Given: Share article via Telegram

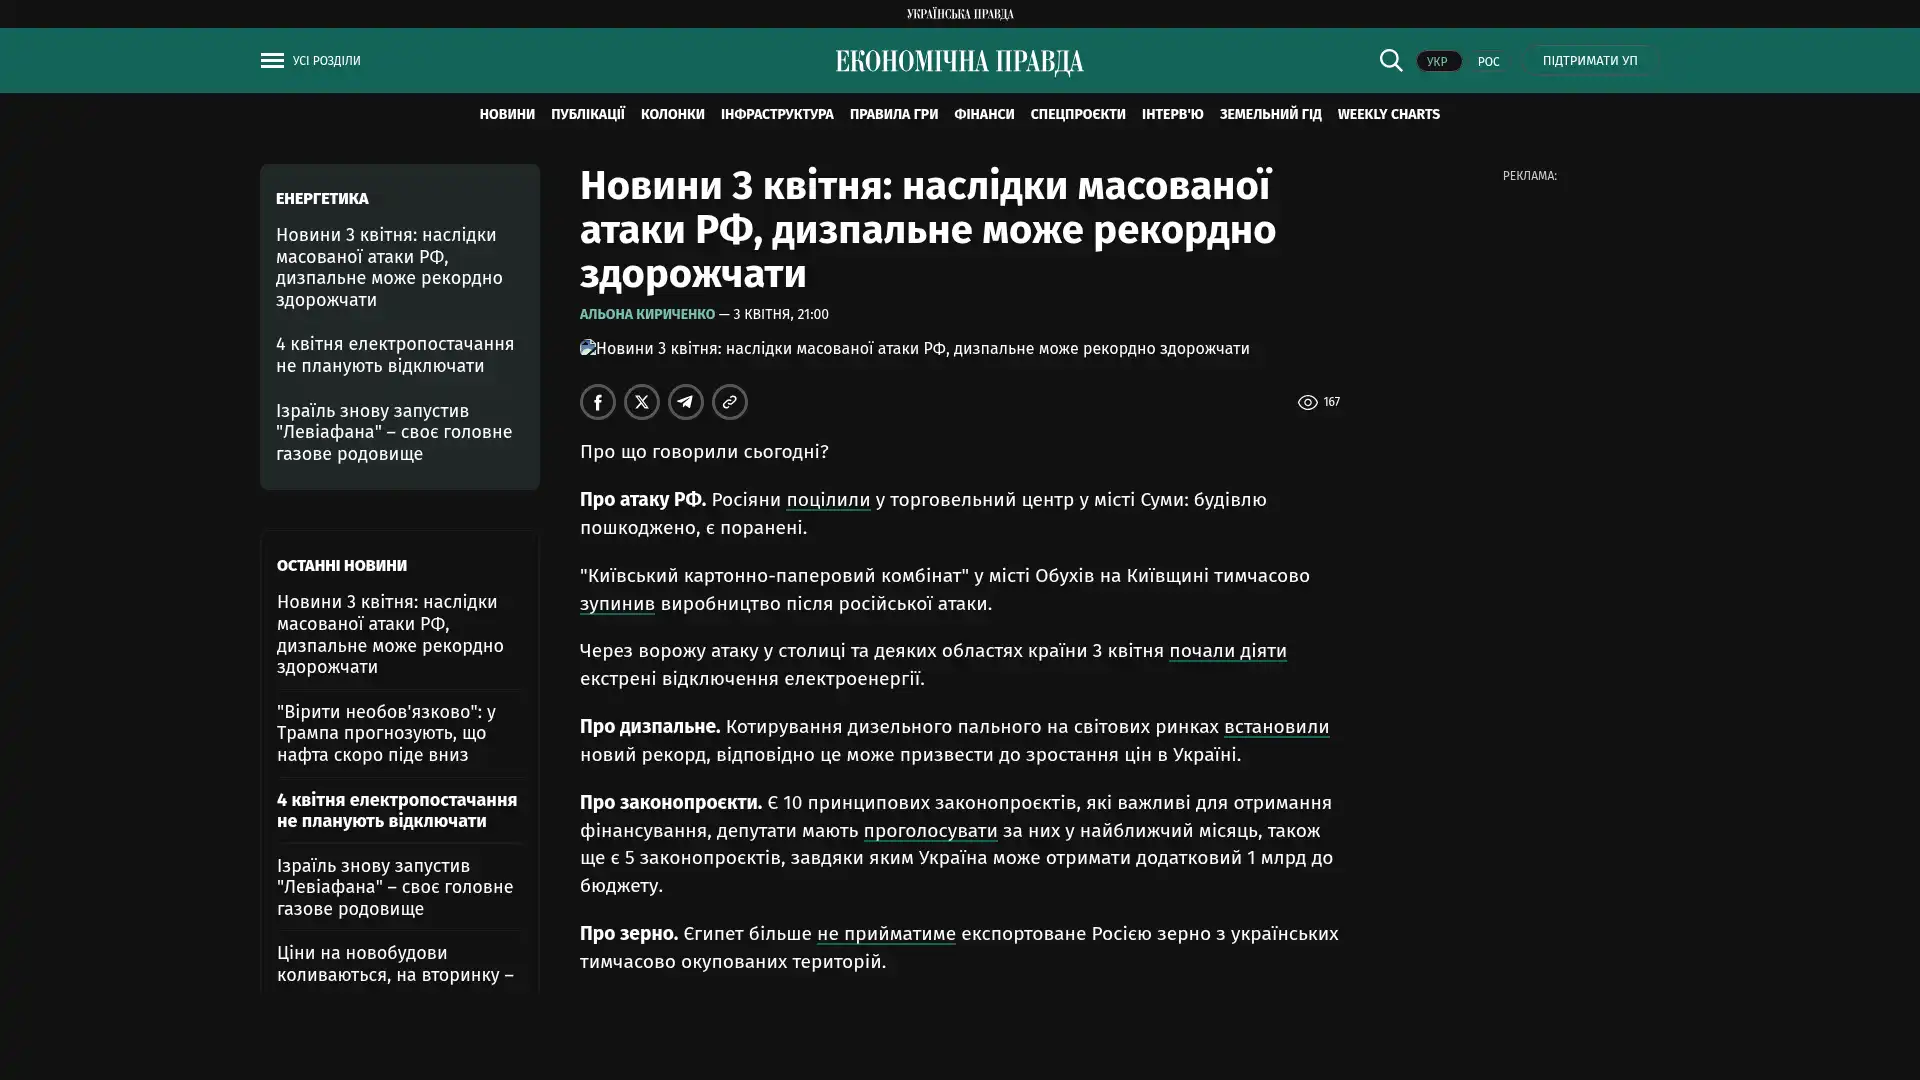Looking at the screenshot, I should [x=686, y=402].
